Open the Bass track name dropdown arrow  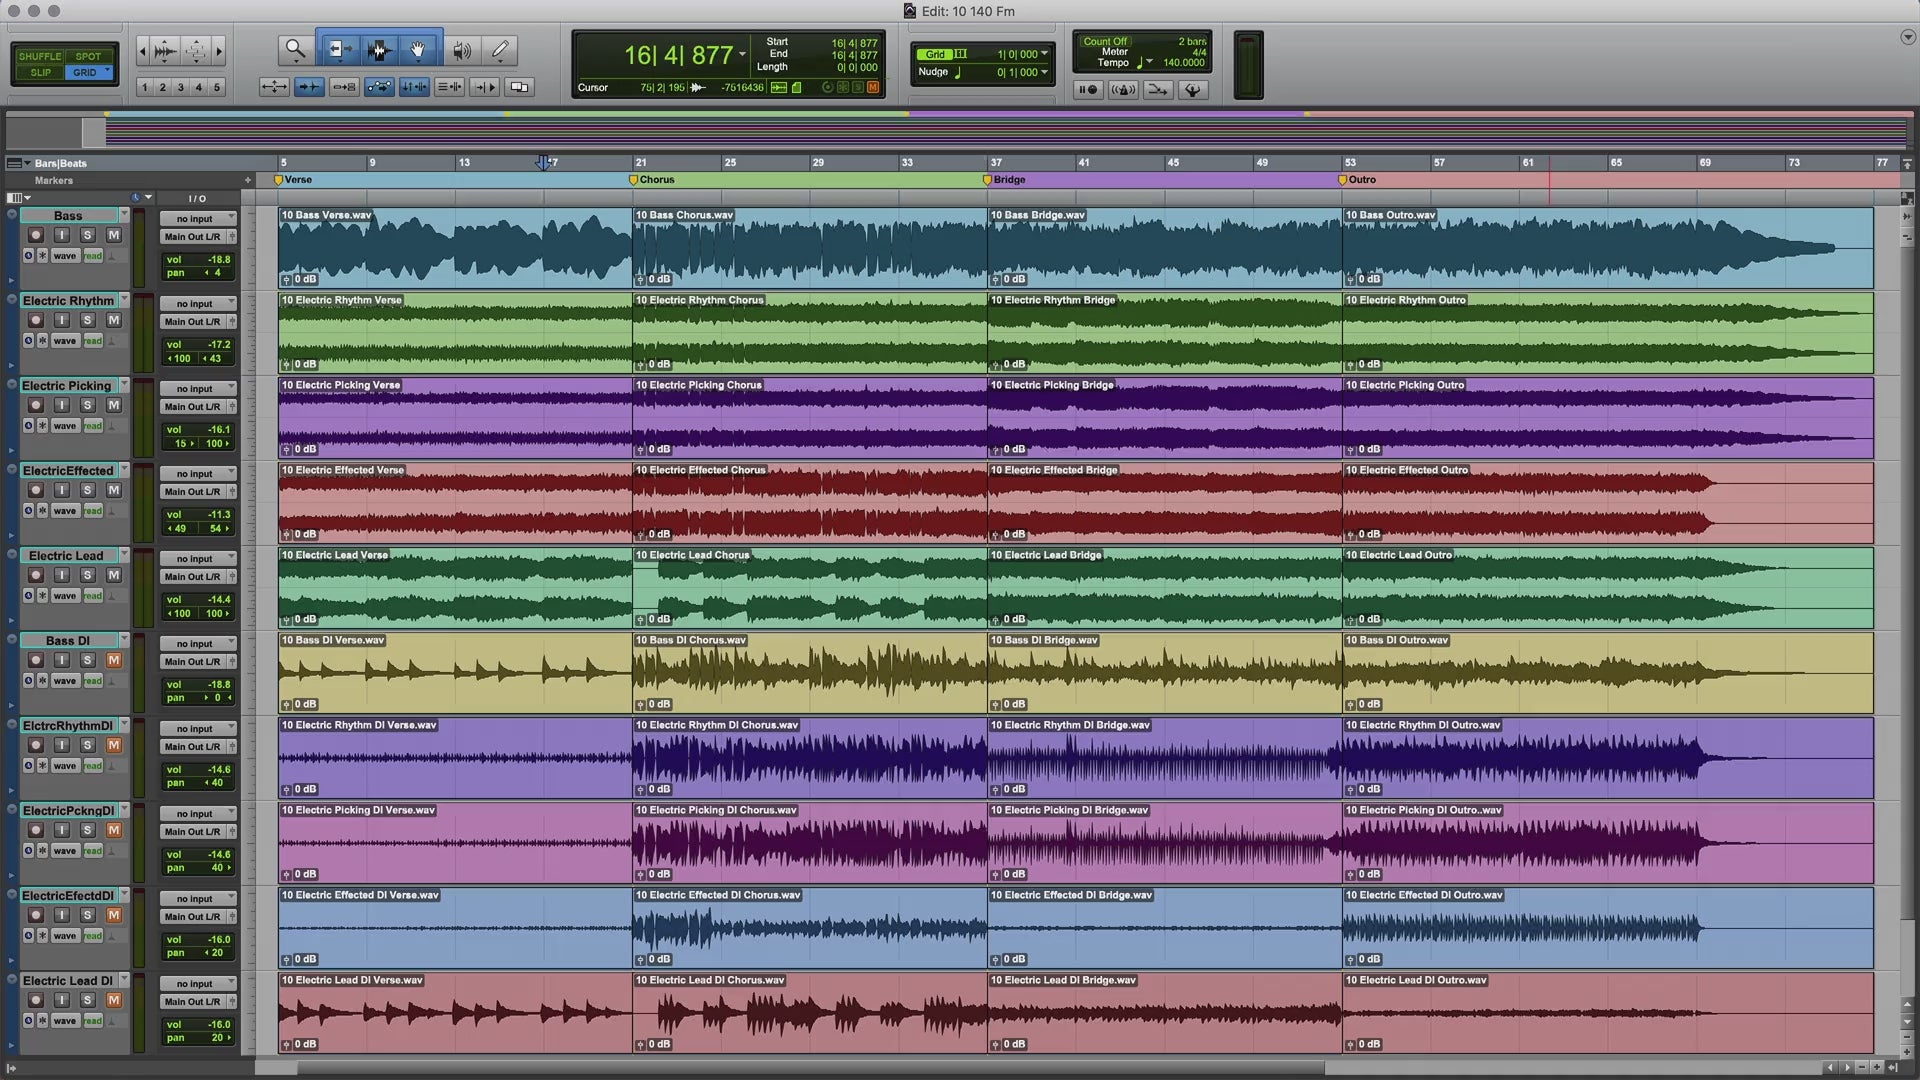pyautogui.click(x=124, y=215)
